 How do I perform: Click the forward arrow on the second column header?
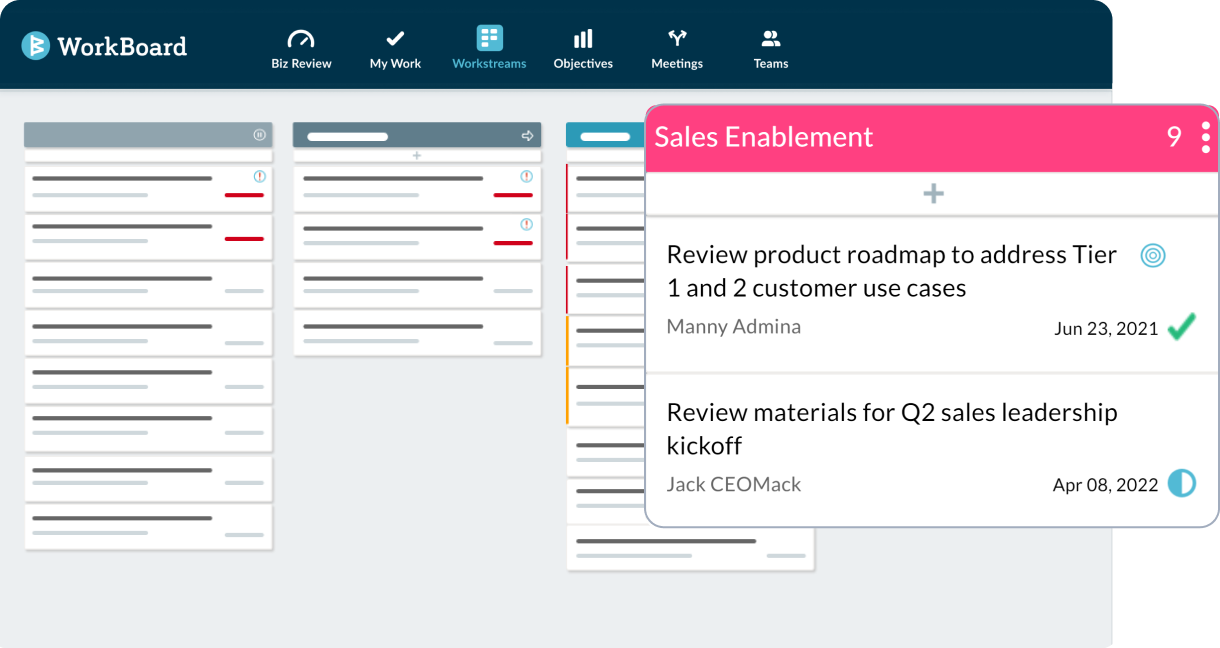528,136
